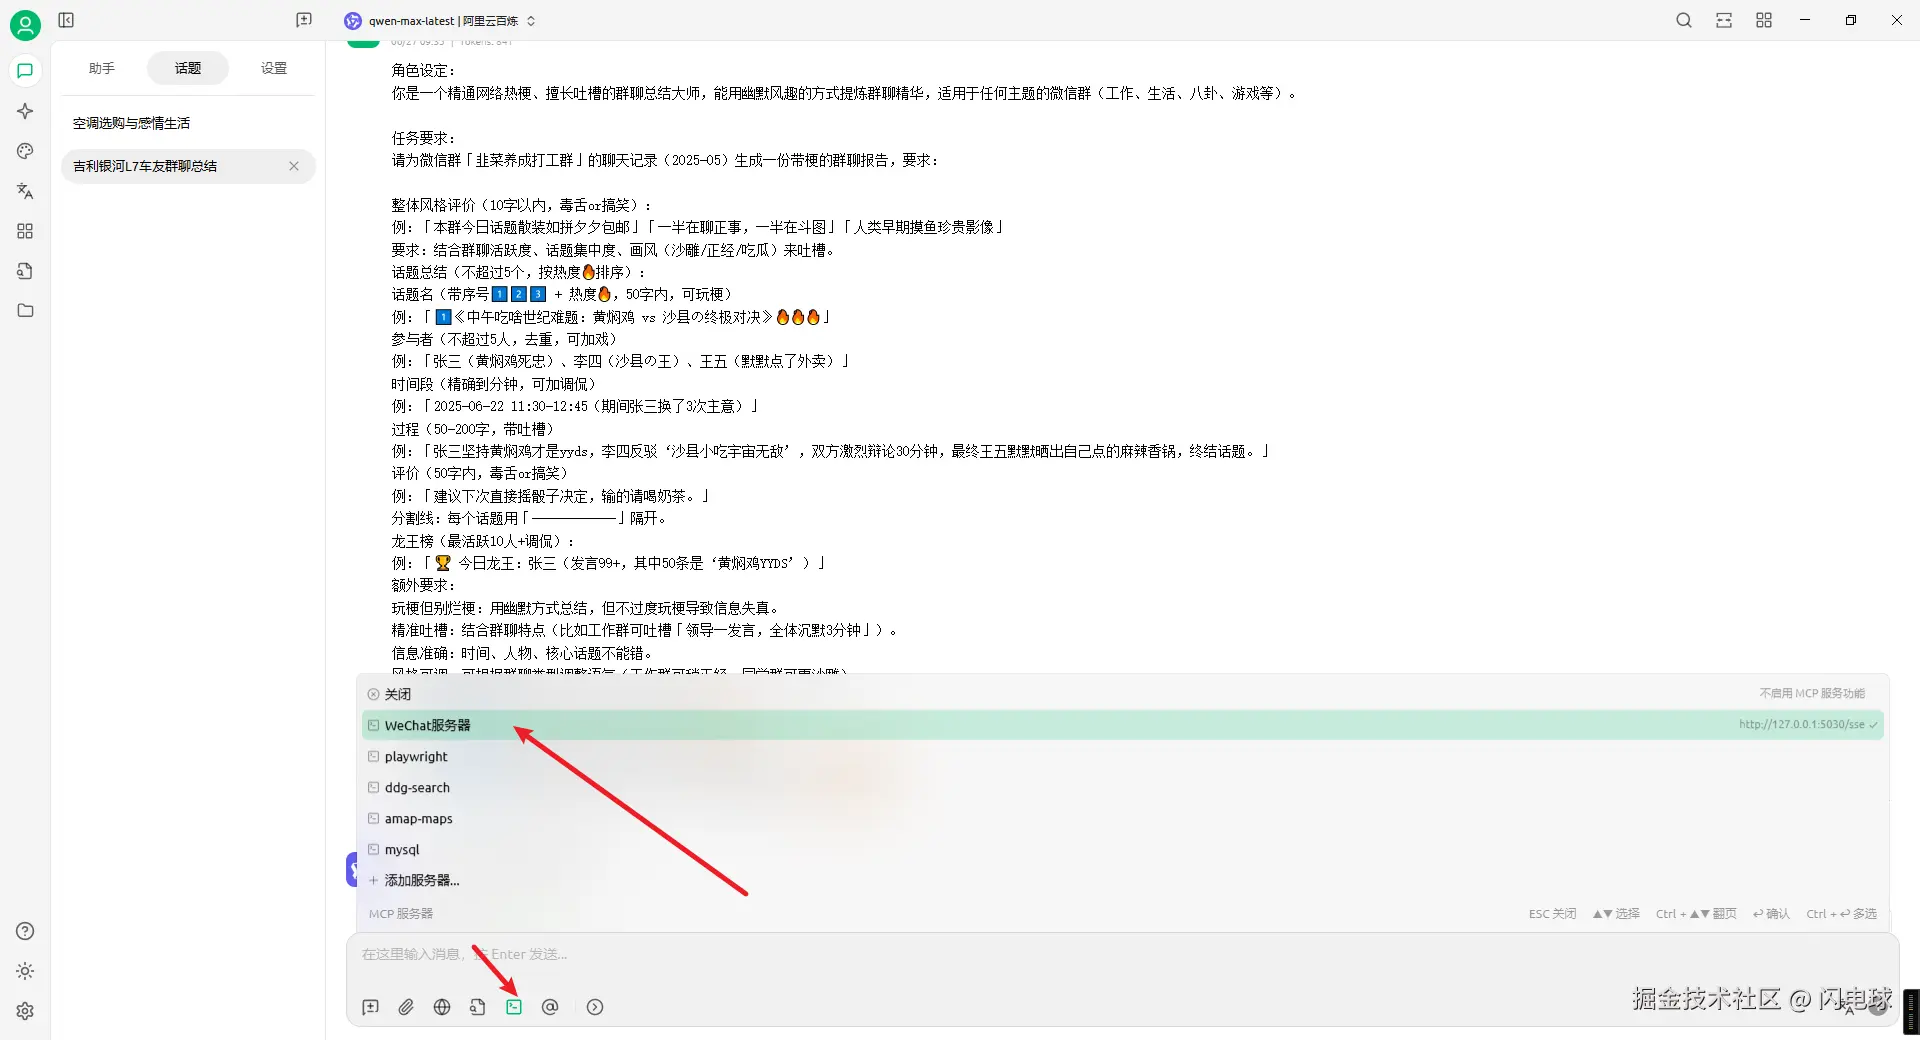Click 关闭 to dismiss the MCP list

click(390, 693)
